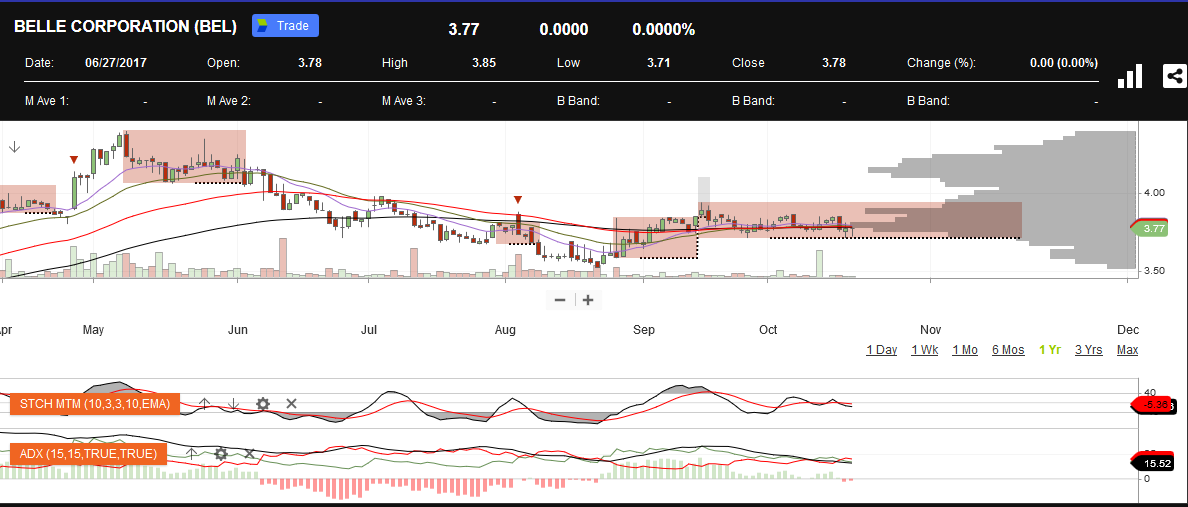This screenshot has height=507, width=1188.
Task: Click the High value 3.85
Action: (484, 63)
